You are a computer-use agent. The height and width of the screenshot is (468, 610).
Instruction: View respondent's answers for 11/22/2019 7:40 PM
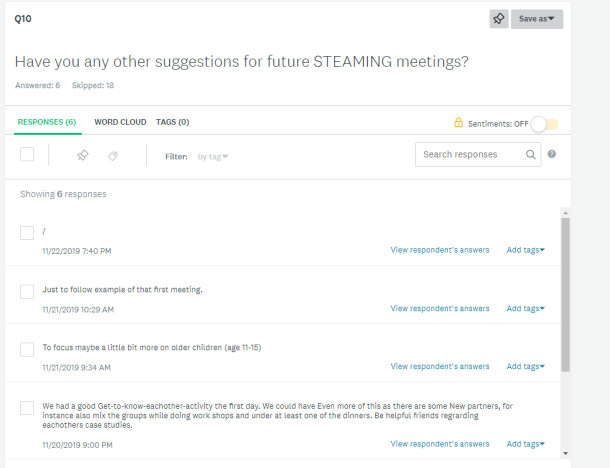(440, 250)
